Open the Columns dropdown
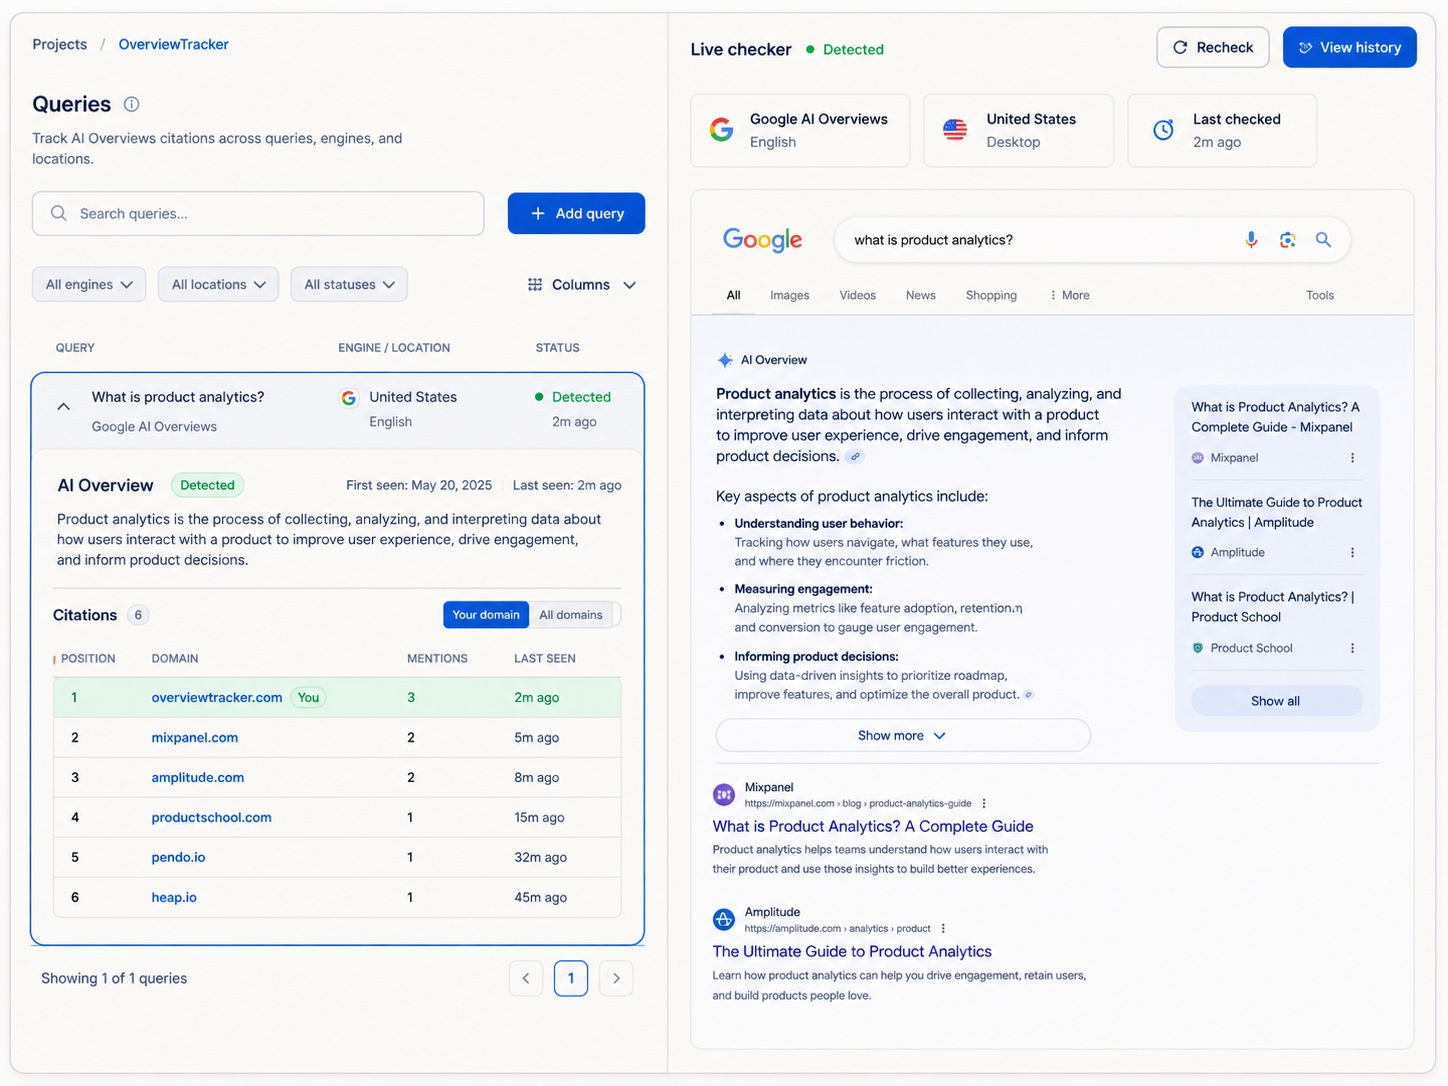 tap(582, 285)
